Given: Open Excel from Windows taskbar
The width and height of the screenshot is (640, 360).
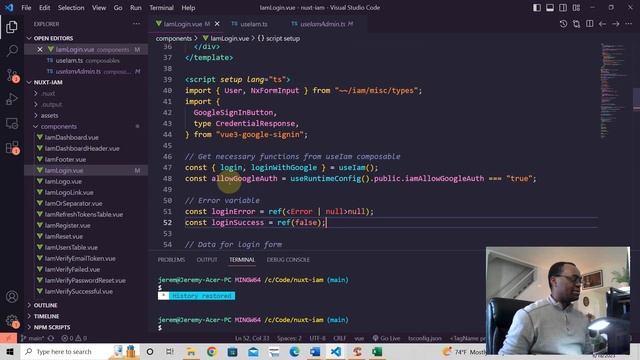Looking at the screenshot, I should click(378, 351).
